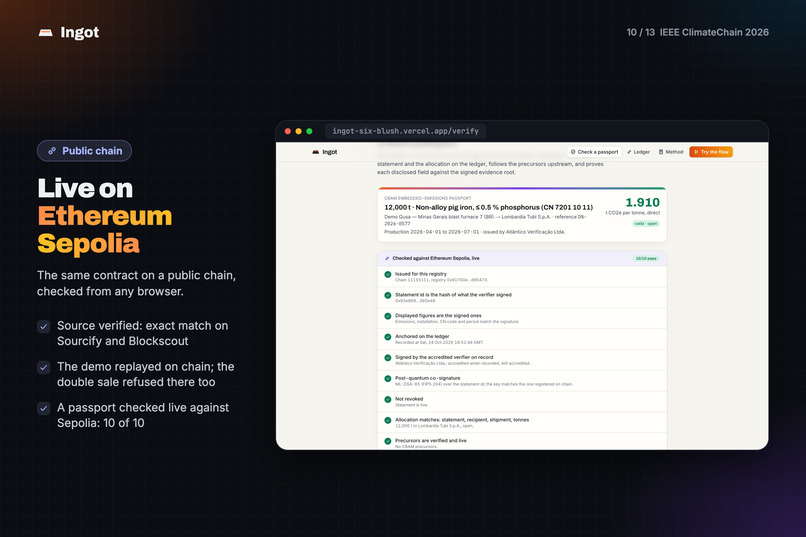Click Displayed figures are the signed ones text
The width and height of the screenshot is (806, 537).
pos(438,316)
